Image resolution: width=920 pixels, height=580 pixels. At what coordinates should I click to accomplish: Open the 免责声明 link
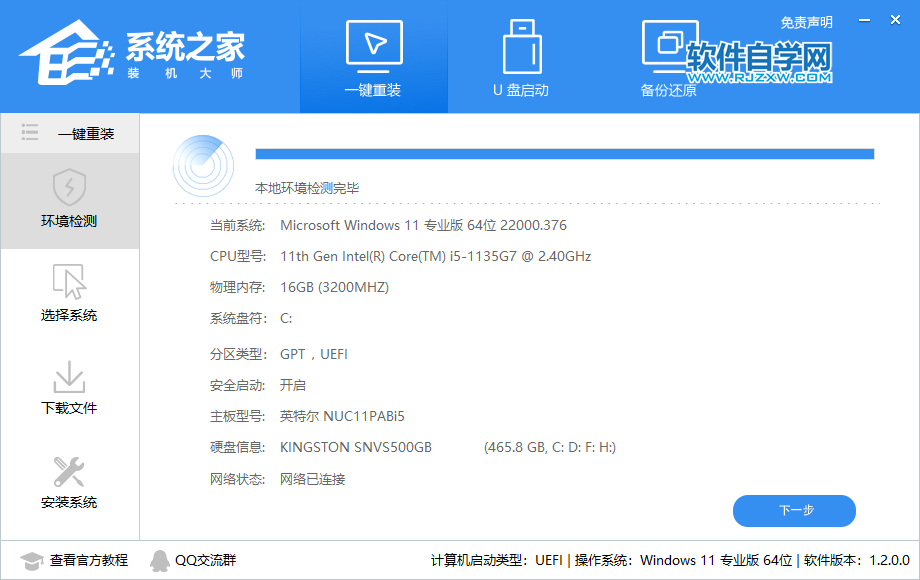pos(806,22)
